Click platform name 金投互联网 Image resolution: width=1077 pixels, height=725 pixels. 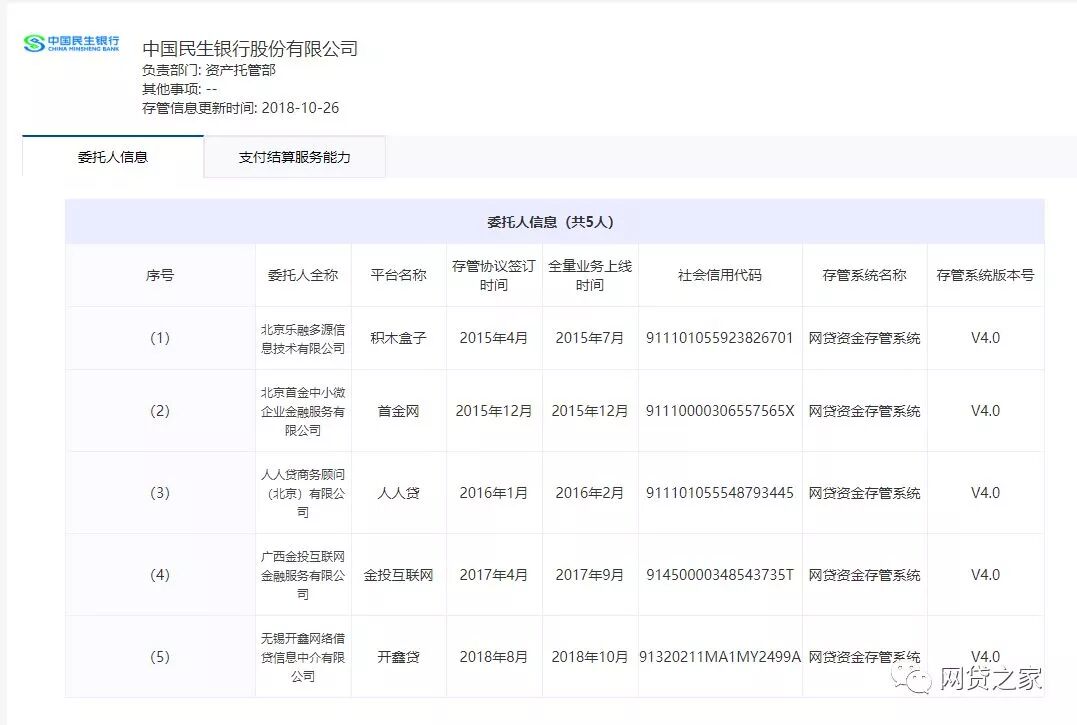[x=398, y=575]
